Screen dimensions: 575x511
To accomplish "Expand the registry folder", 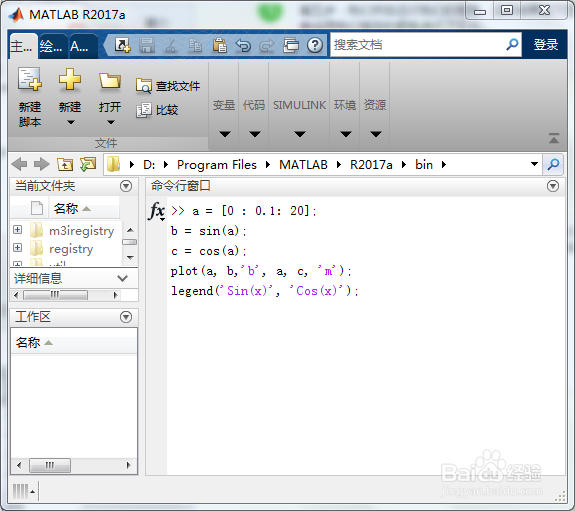I will click(x=17, y=248).
